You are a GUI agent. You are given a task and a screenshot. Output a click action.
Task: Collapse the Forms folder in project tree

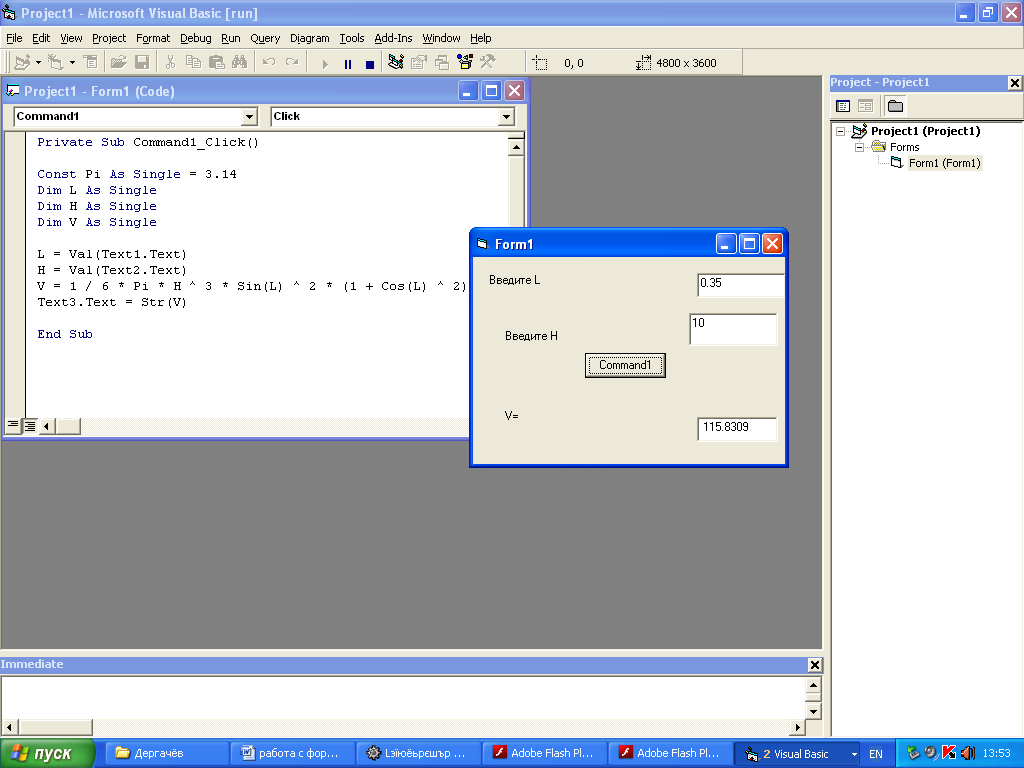tap(858, 147)
